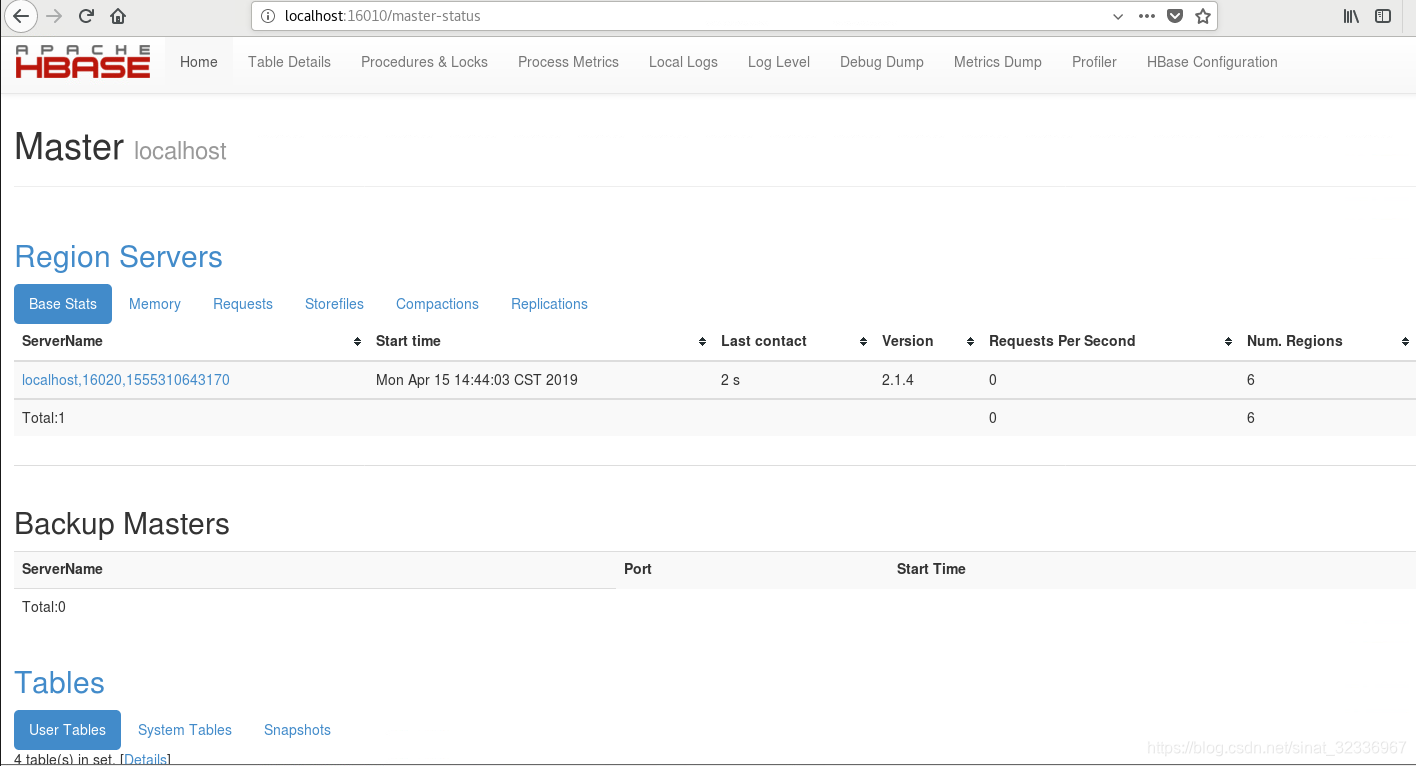Image resolution: width=1416 pixels, height=766 pixels.
Task: Reload the page with refresh icon
Action: coord(86,16)
